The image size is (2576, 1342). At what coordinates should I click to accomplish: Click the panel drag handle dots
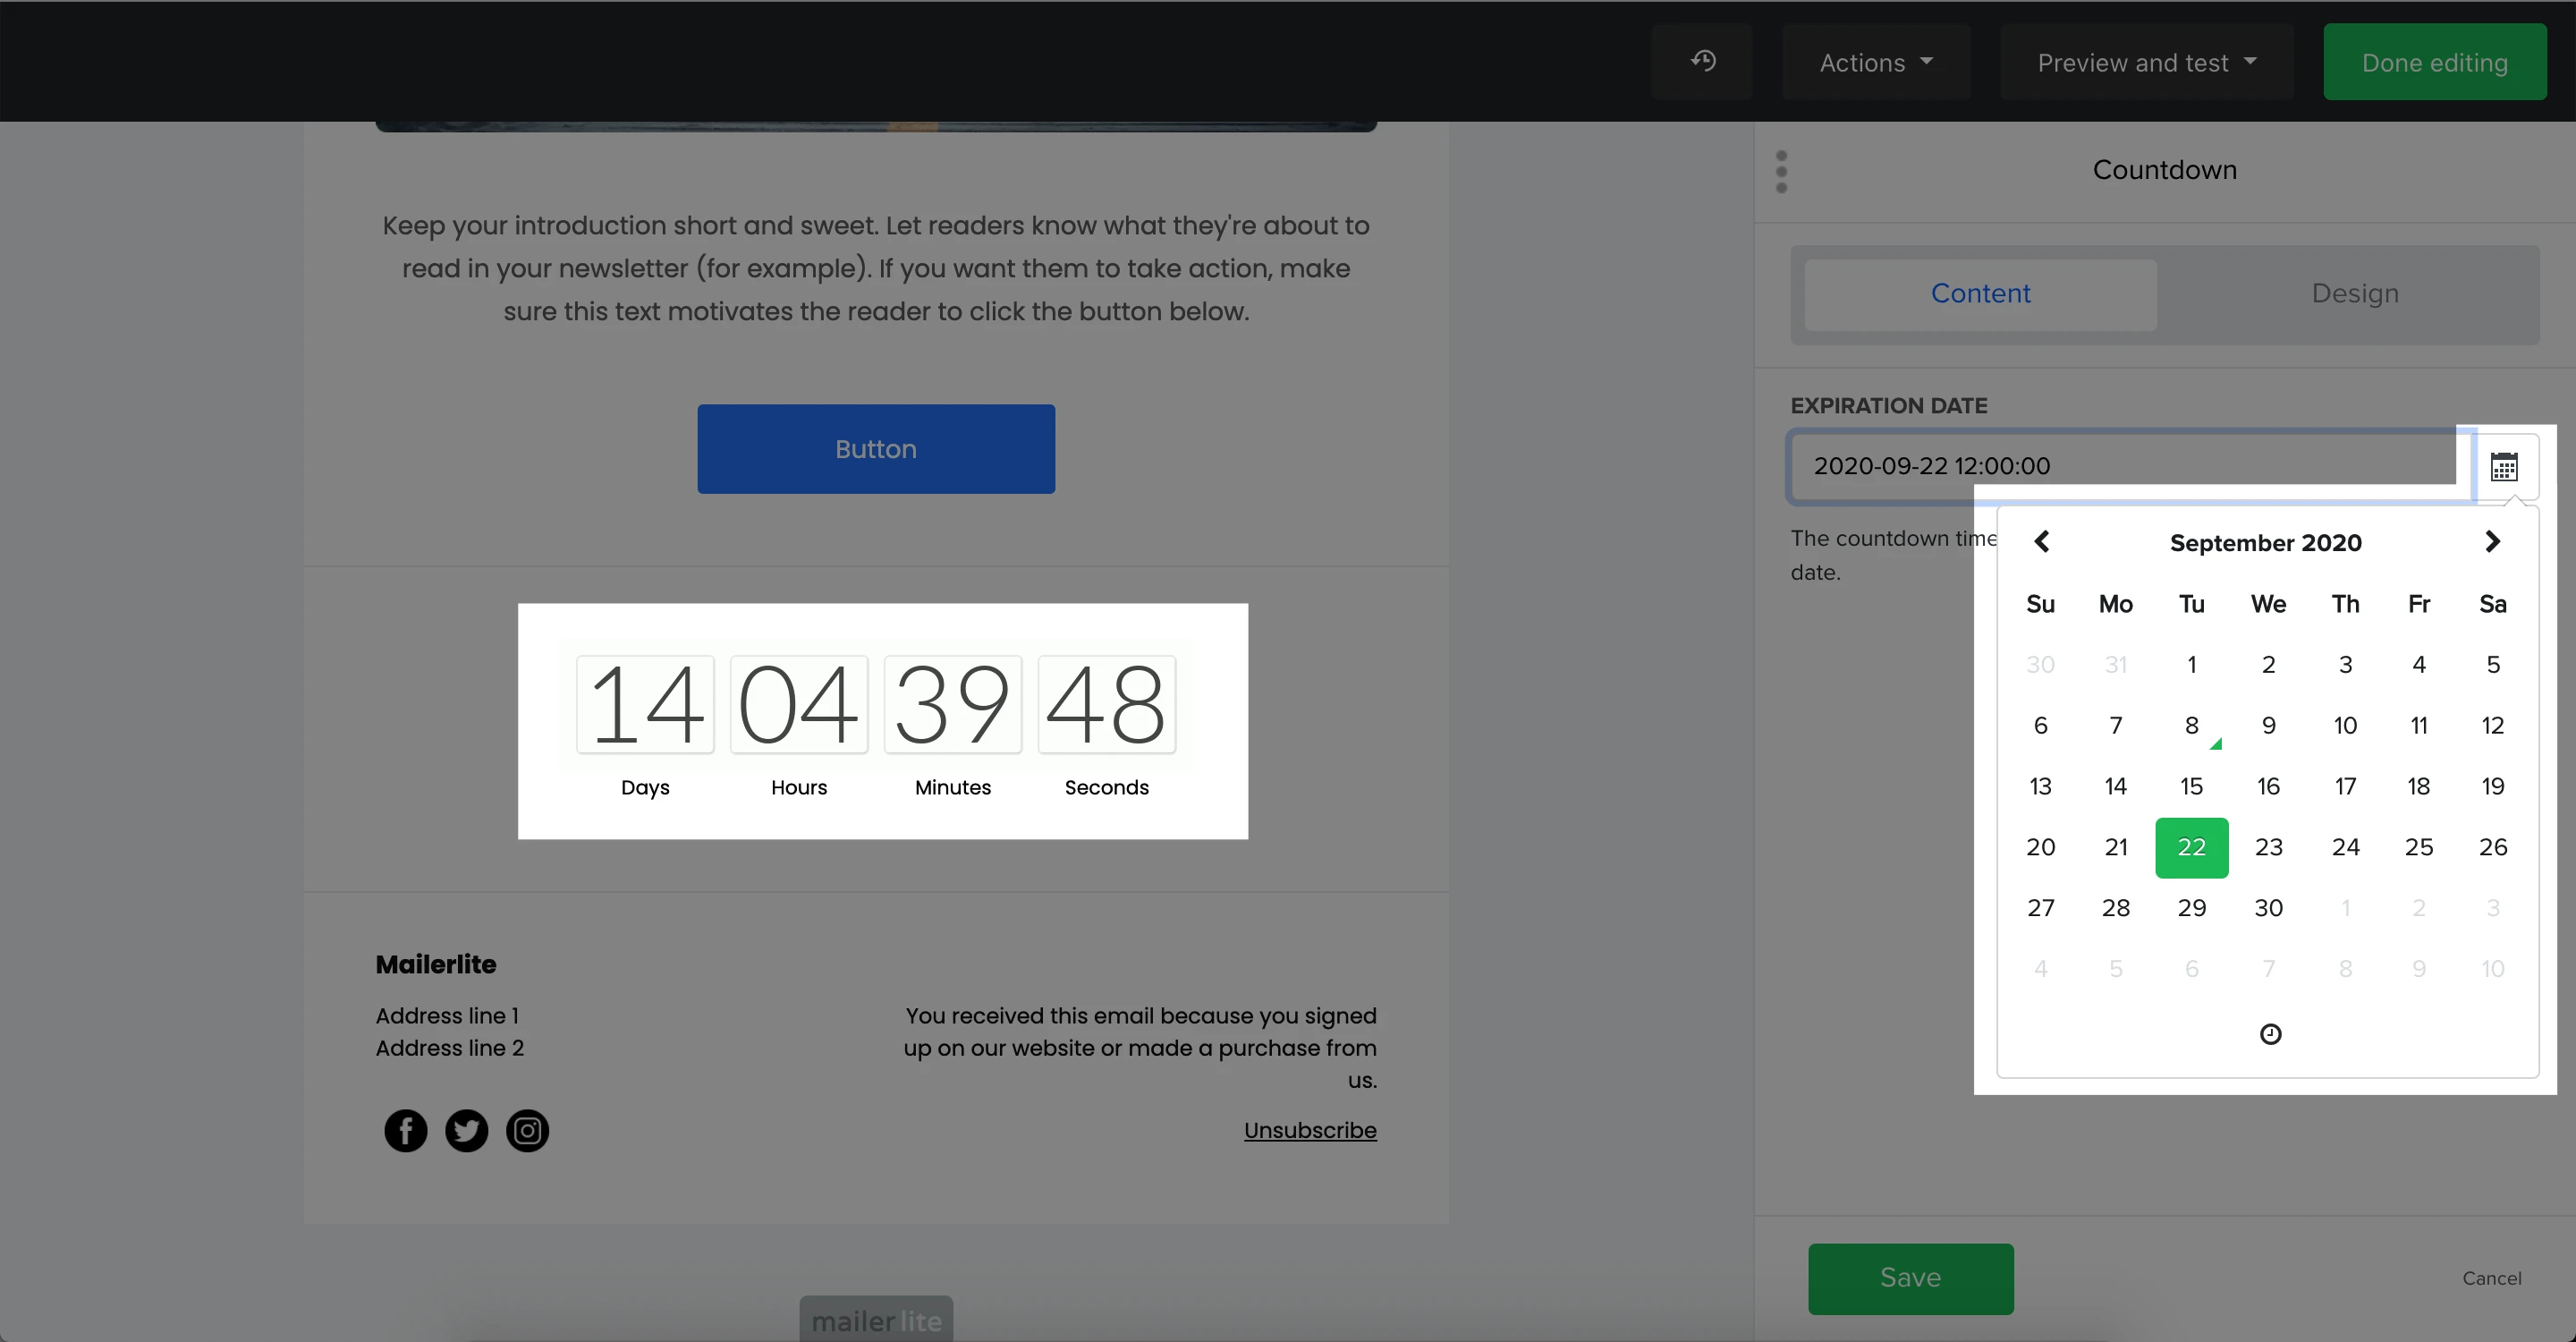point(1781,172)
